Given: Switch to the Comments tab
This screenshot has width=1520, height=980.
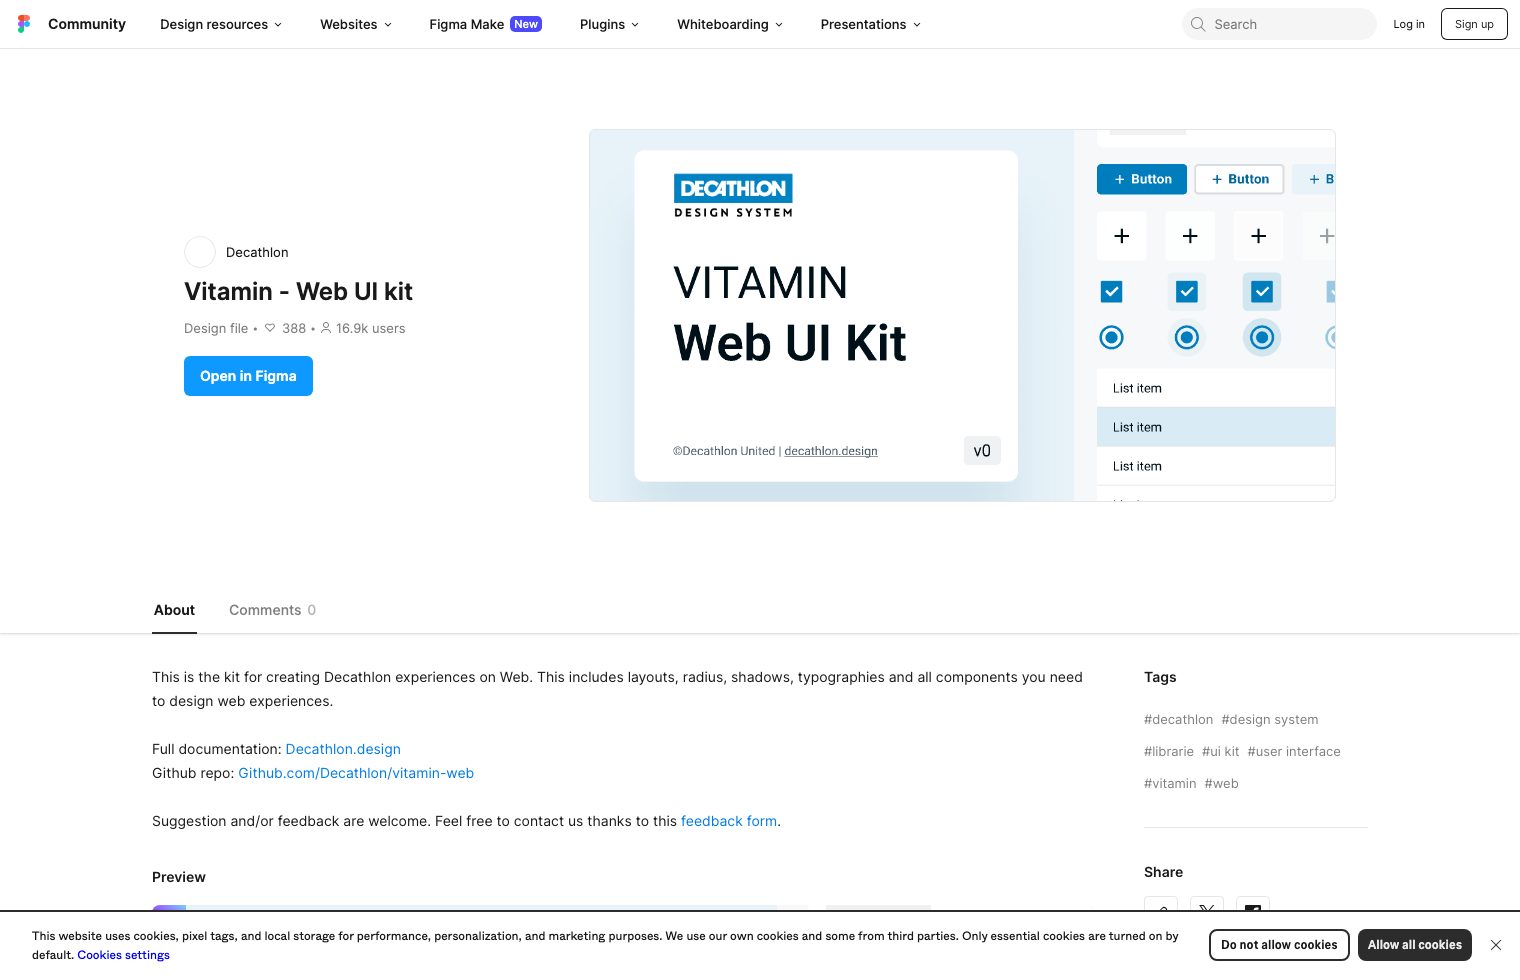Looking at the screenshot, I should click(x=265, y=610).
